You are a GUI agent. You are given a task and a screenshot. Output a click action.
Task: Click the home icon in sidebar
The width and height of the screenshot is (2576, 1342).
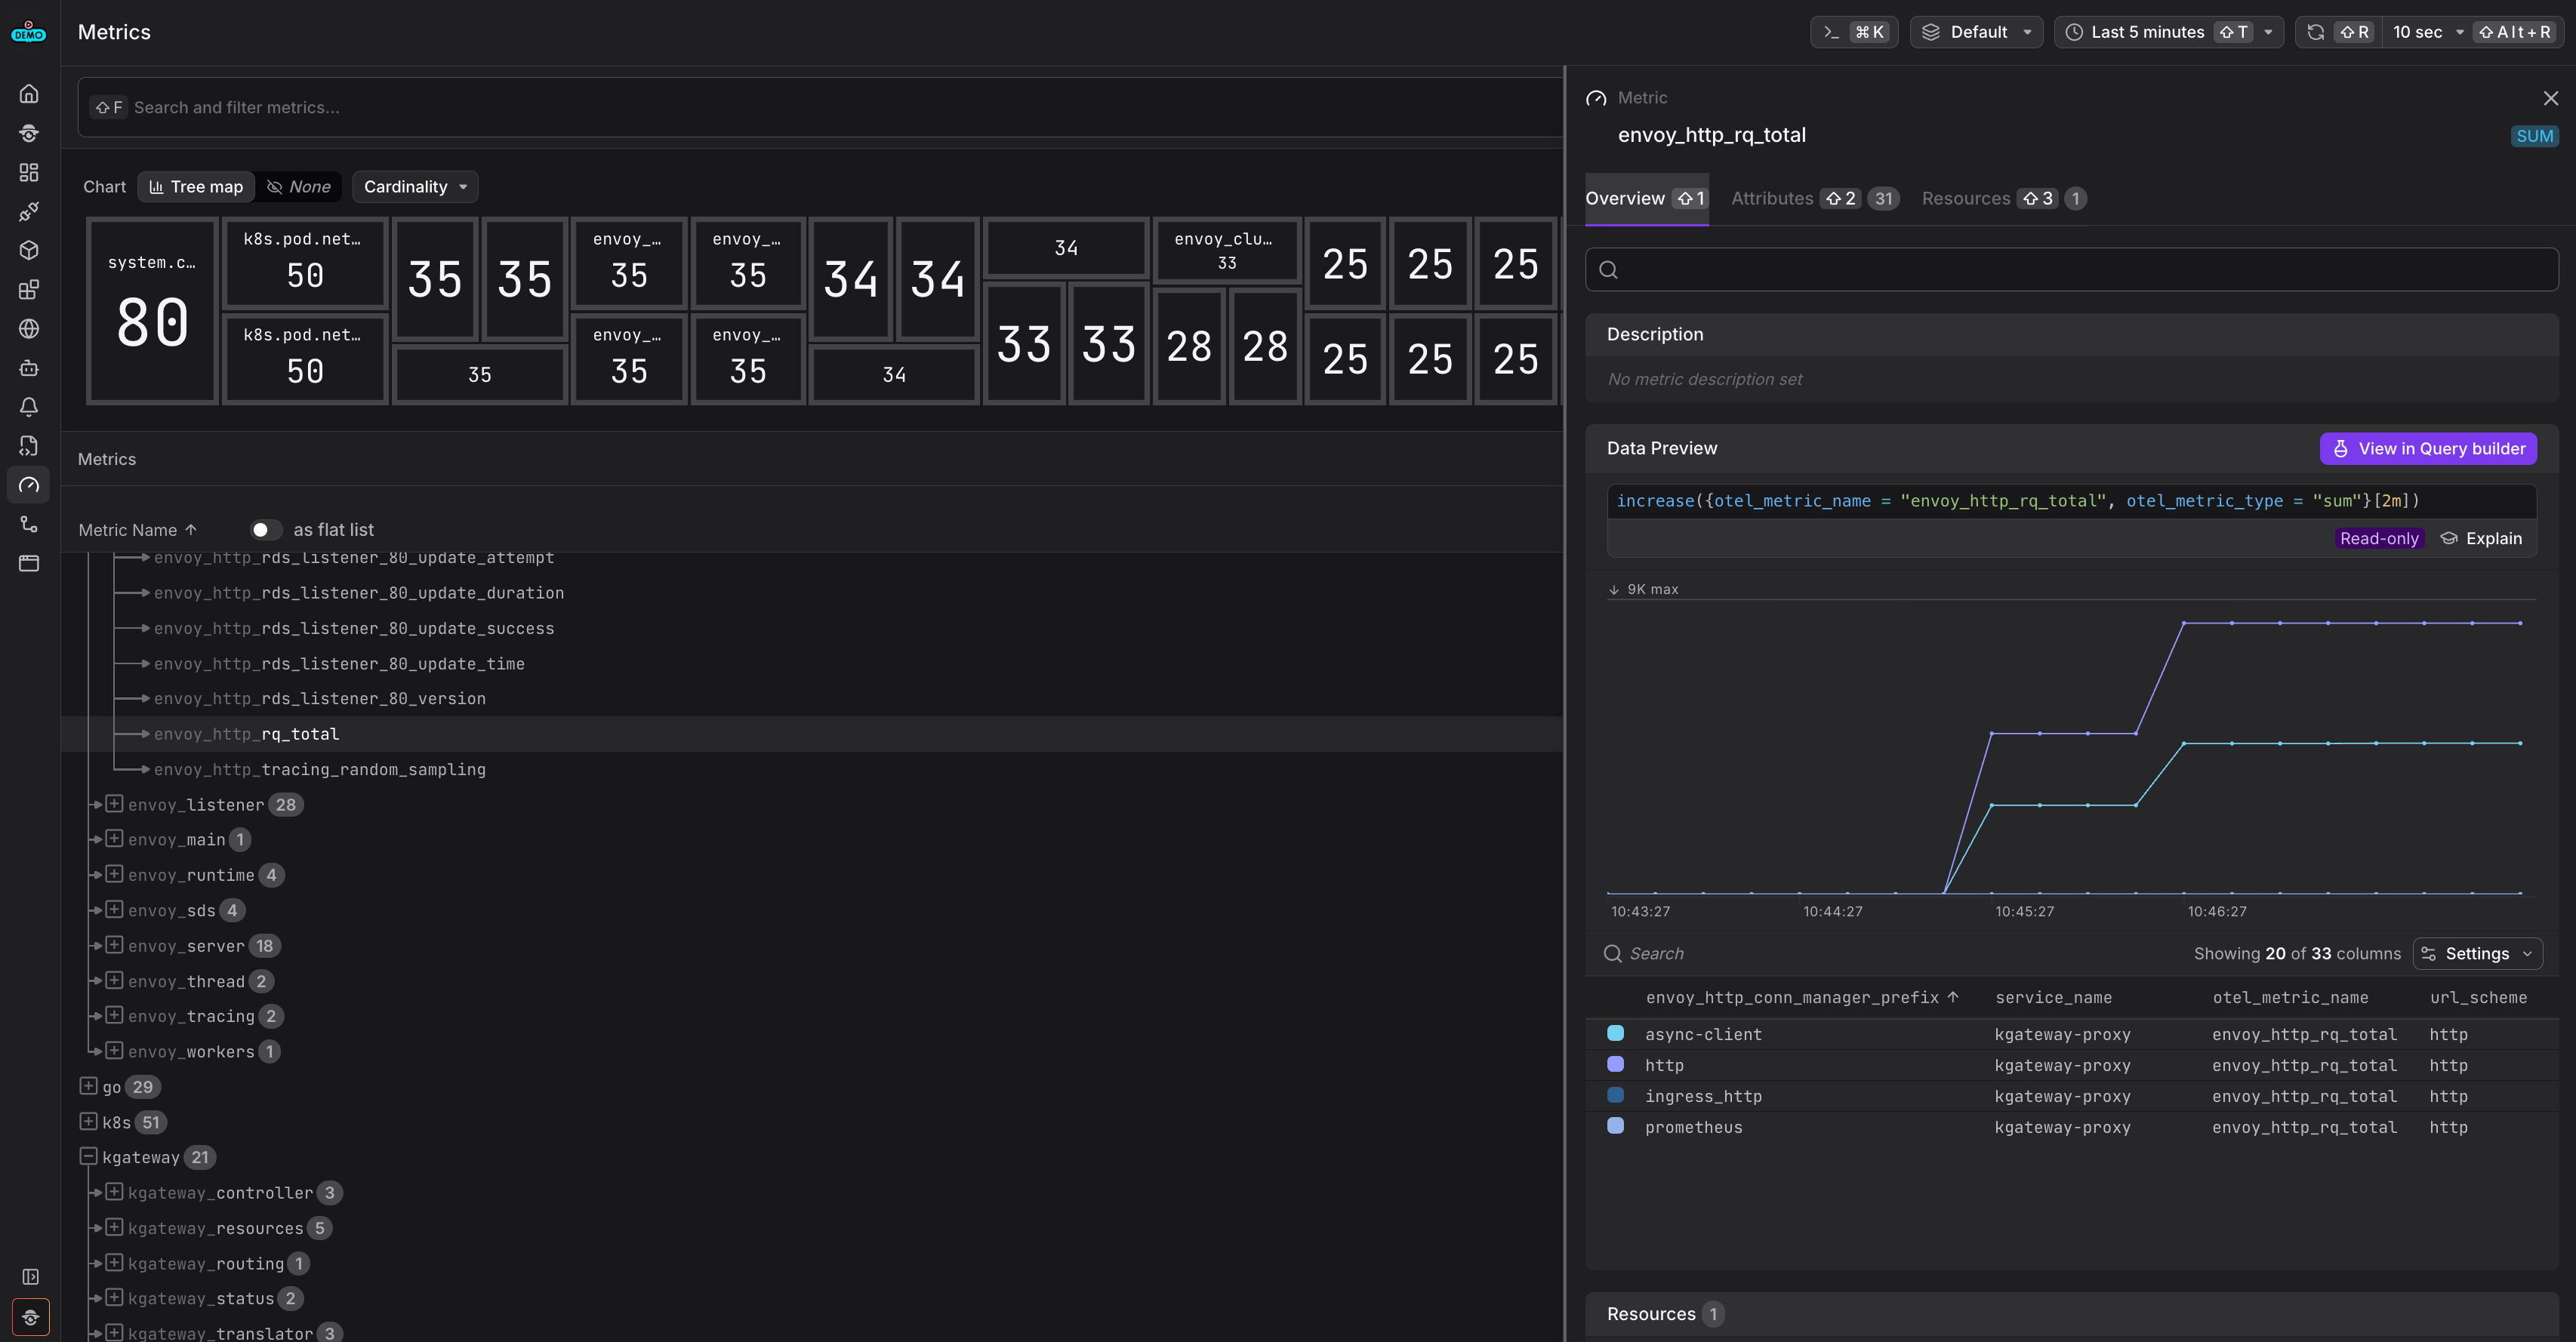tap(29, 94)
